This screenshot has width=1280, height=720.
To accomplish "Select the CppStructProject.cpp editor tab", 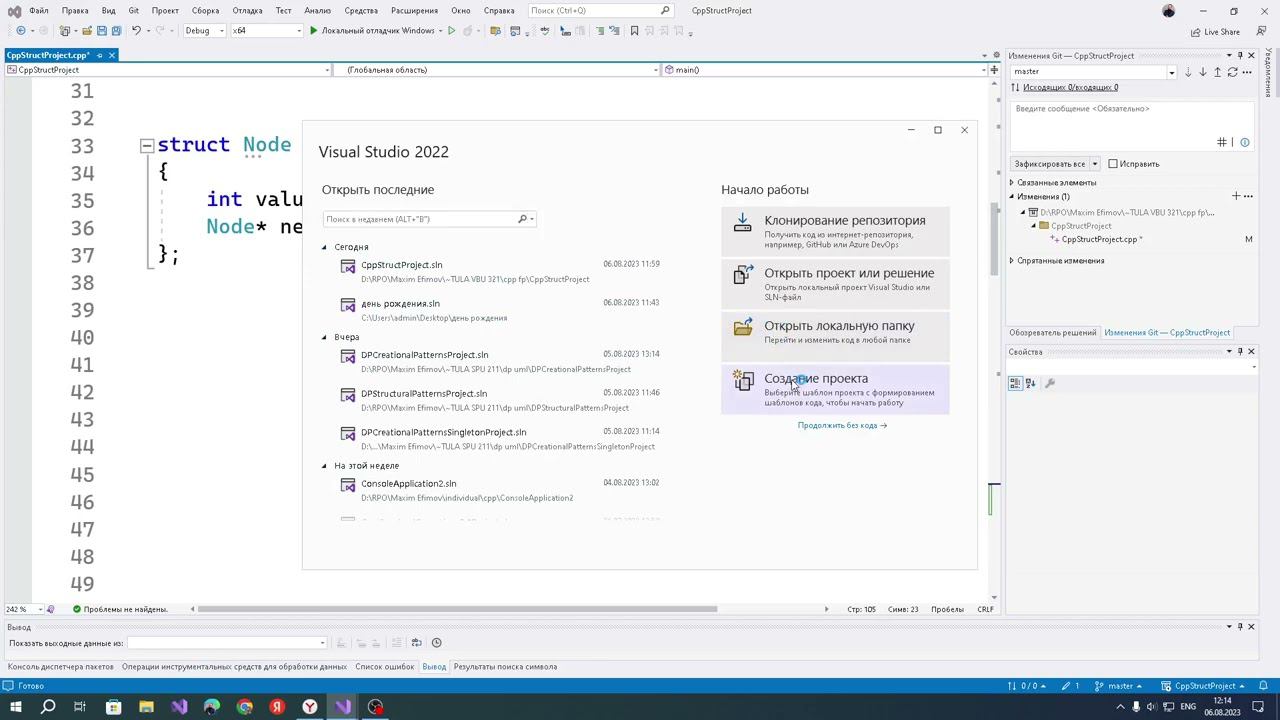I will [48, 55].
